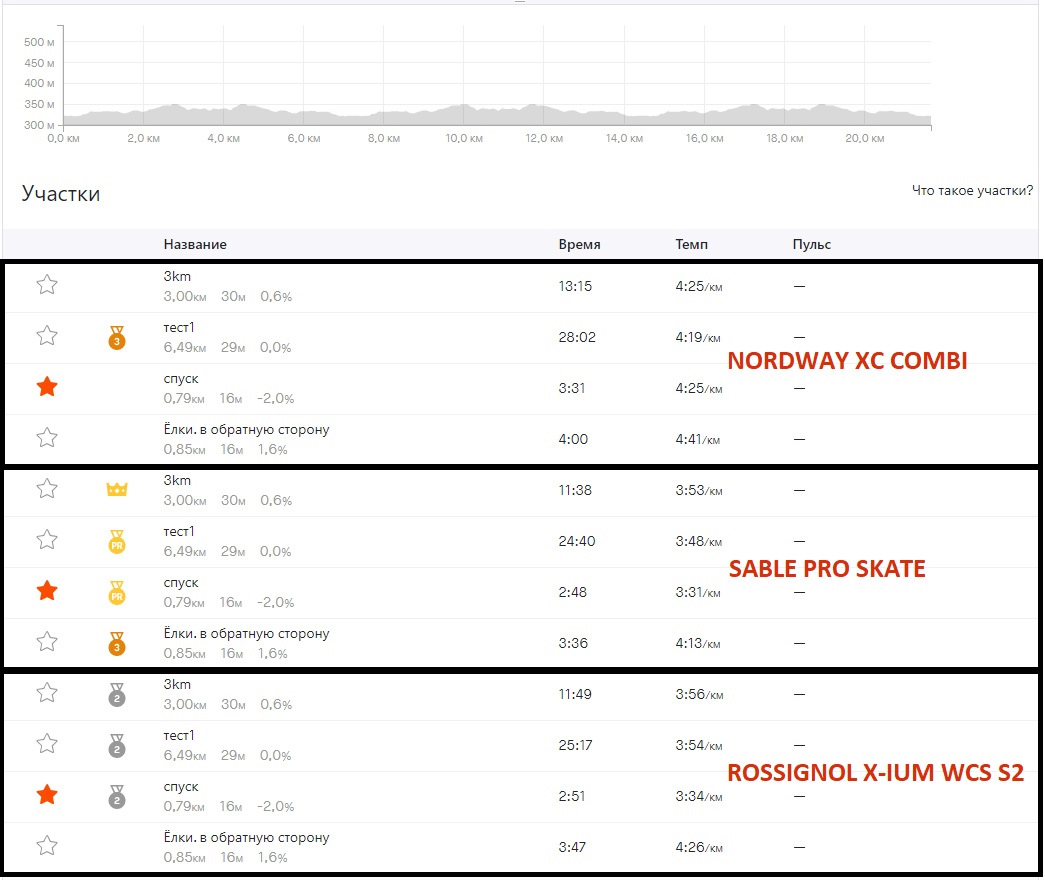Click the silver medal on 3km 11:49 row
Image resolution: width=1045 pixels, height=880 pixels.
[117, 696]
